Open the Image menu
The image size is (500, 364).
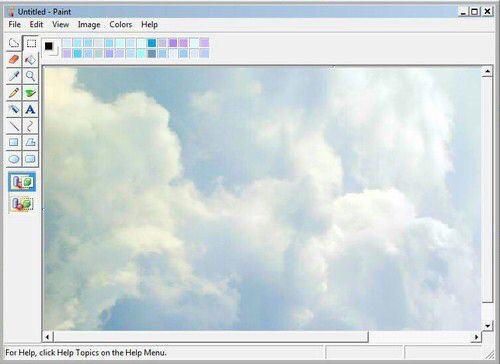(x=89, y=24)
